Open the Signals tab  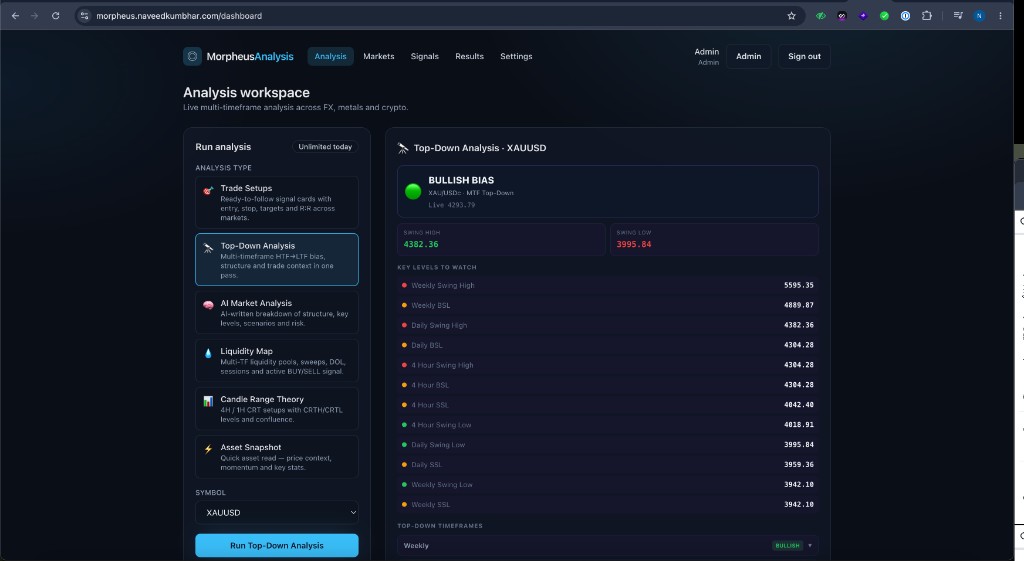point(424,56)
